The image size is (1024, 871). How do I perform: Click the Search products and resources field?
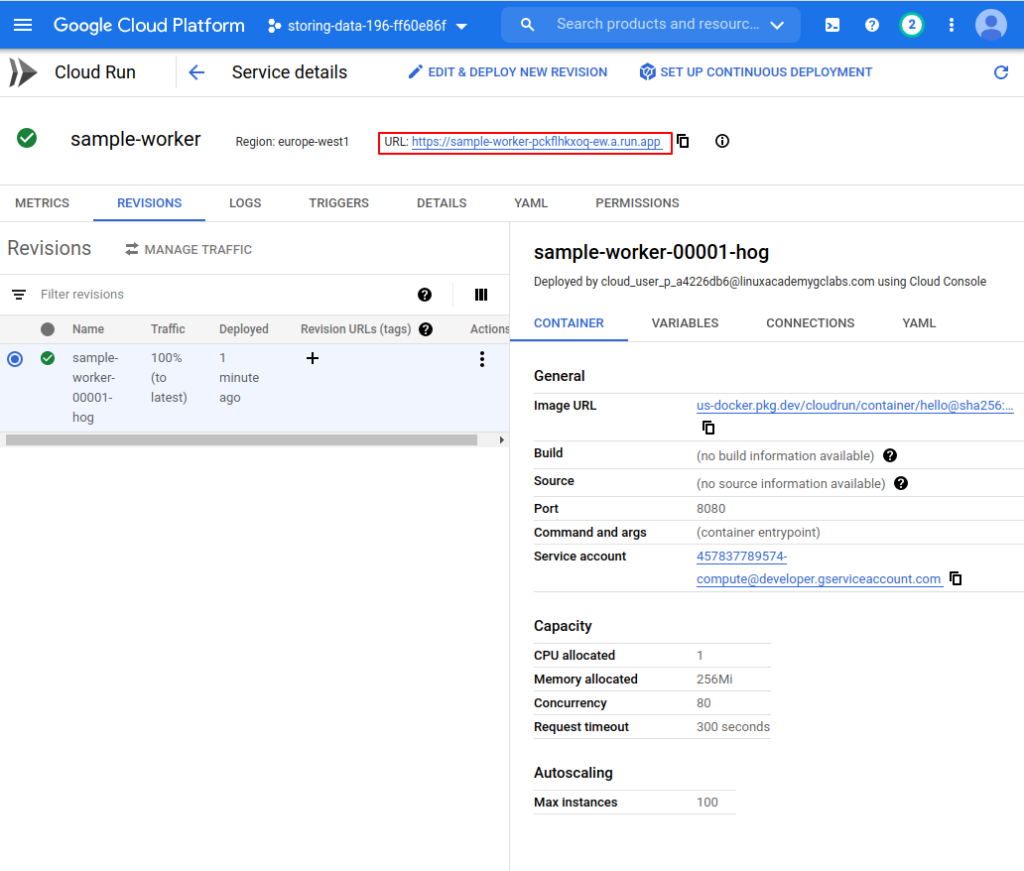click(657, 25)
